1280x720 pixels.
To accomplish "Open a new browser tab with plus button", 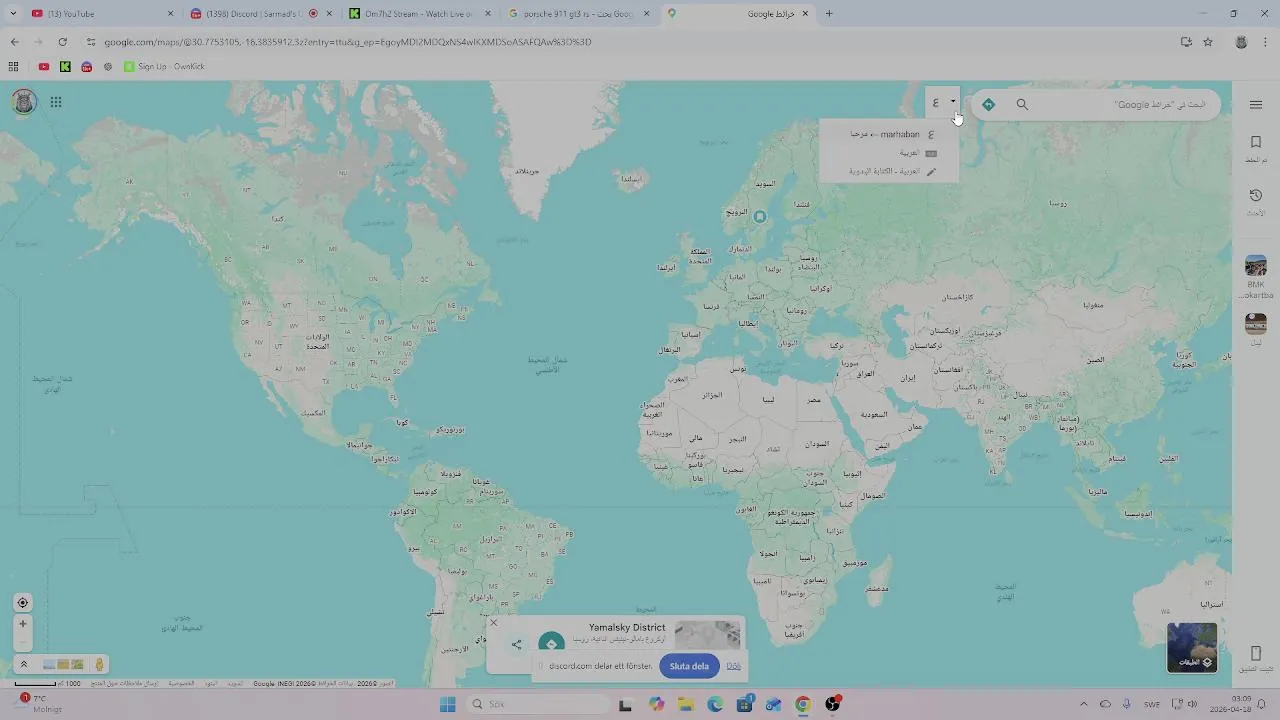I will click(829, 14).
